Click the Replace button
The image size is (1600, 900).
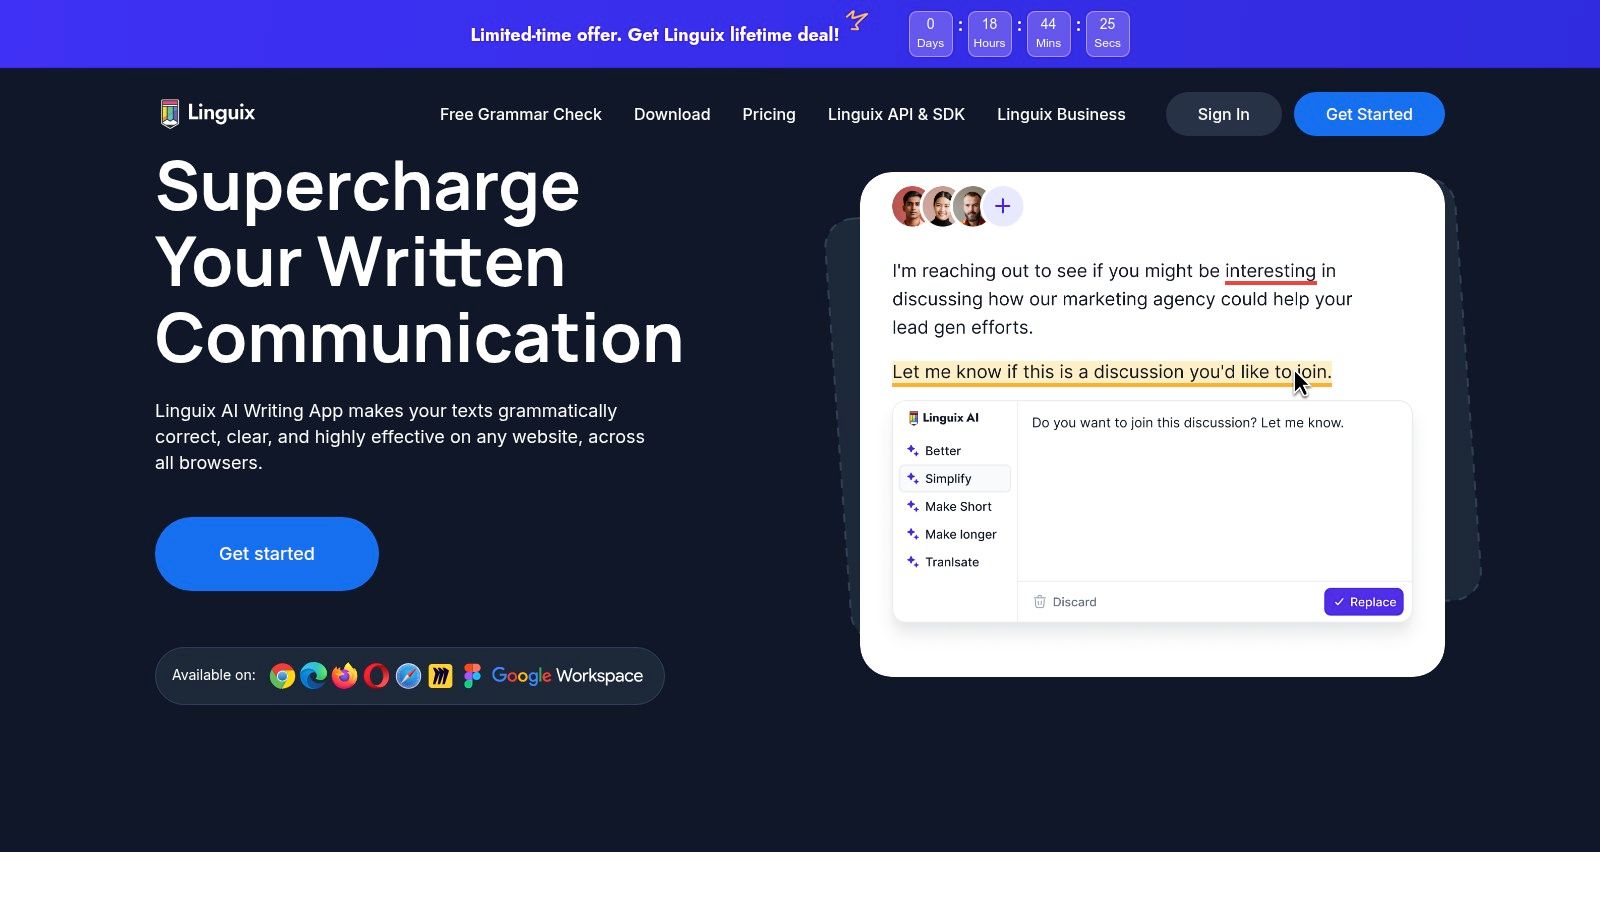(x=1364, y=602)
